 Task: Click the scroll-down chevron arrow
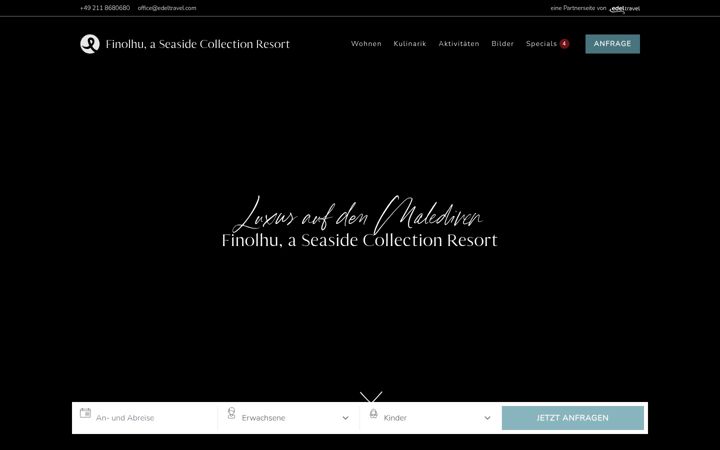[x=371, y=398]
